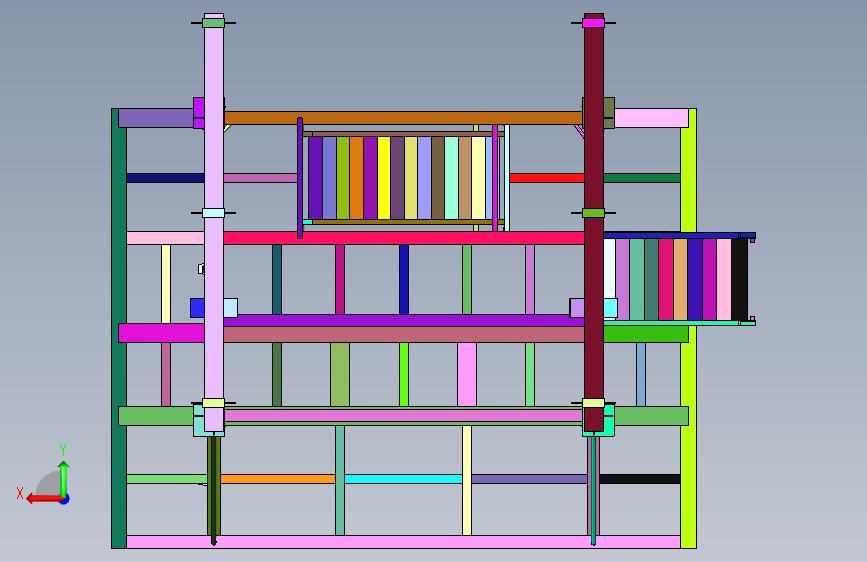This screenshot has width=867, height=562.
Task: Select the neon green narrow vertical strut
Action: click(404, 374)
